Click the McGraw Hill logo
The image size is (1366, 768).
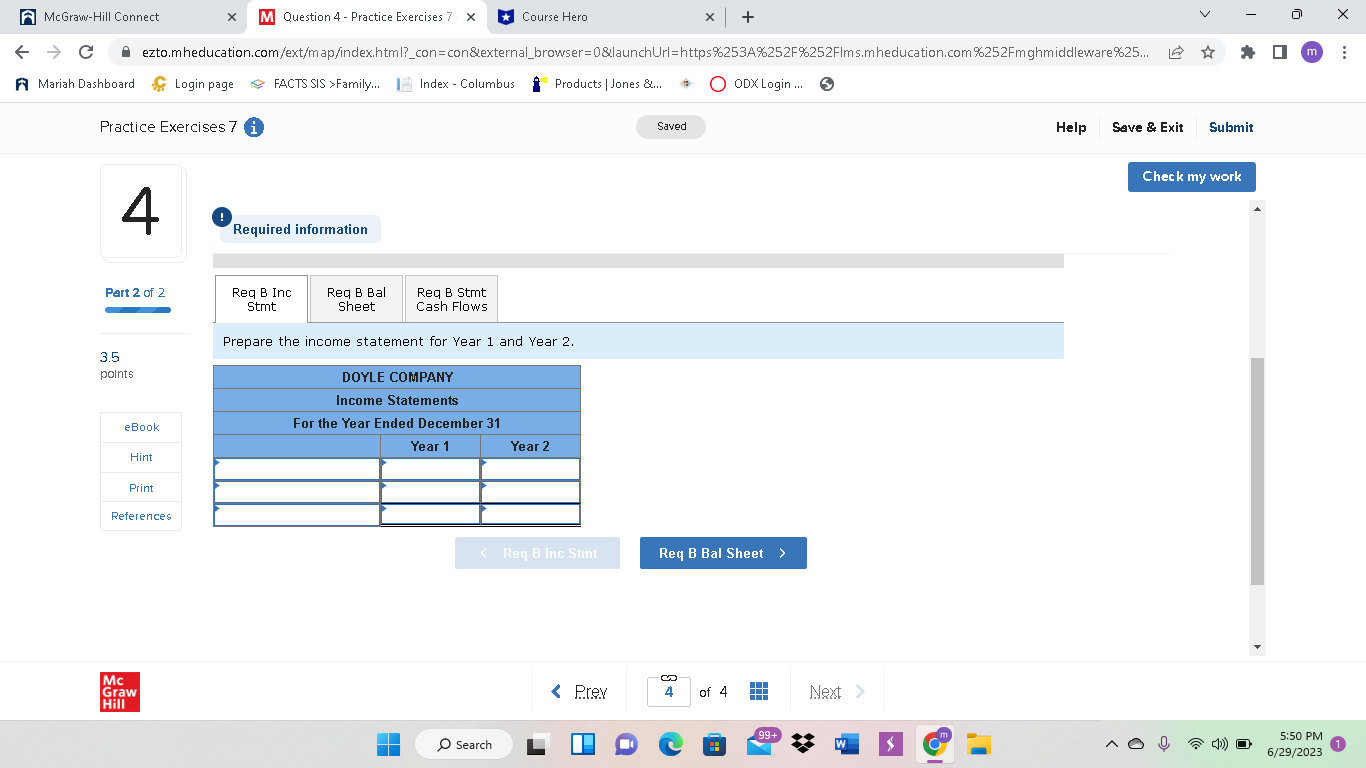pyautogui.click(x=119, y=691)
